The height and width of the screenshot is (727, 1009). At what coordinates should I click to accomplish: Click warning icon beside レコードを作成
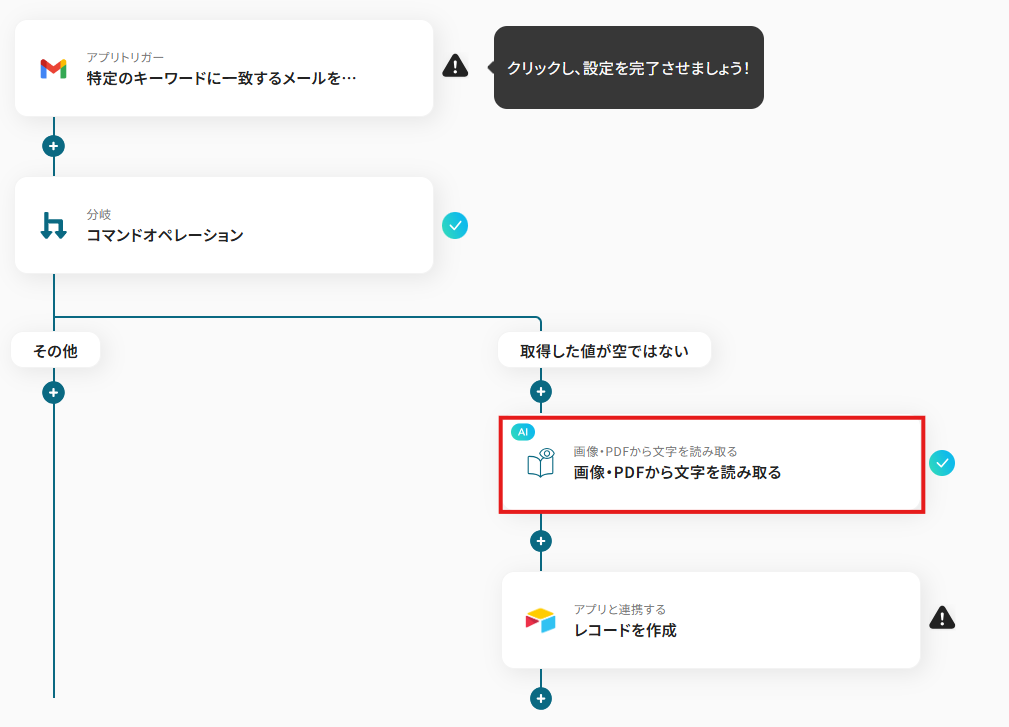942,618
